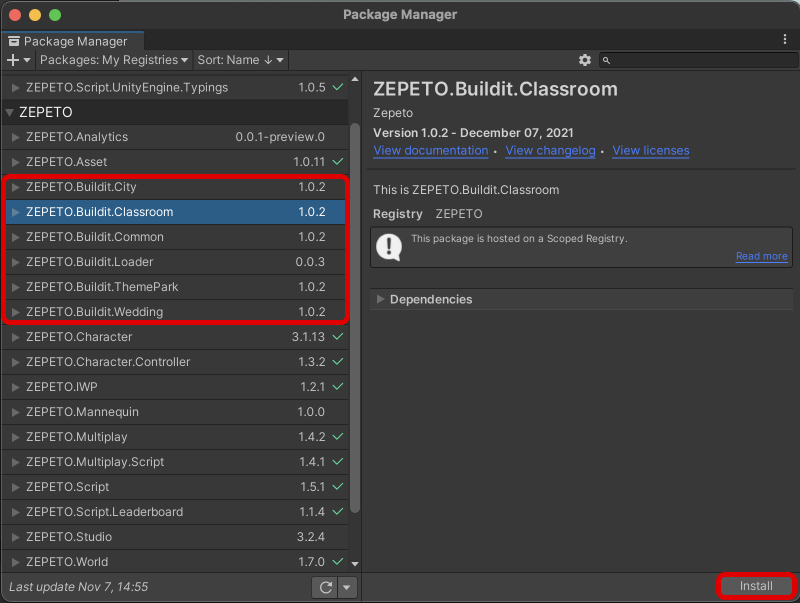
Task: Expand ZEPETO.Studio versions arrow
Action: click(15, 537)
